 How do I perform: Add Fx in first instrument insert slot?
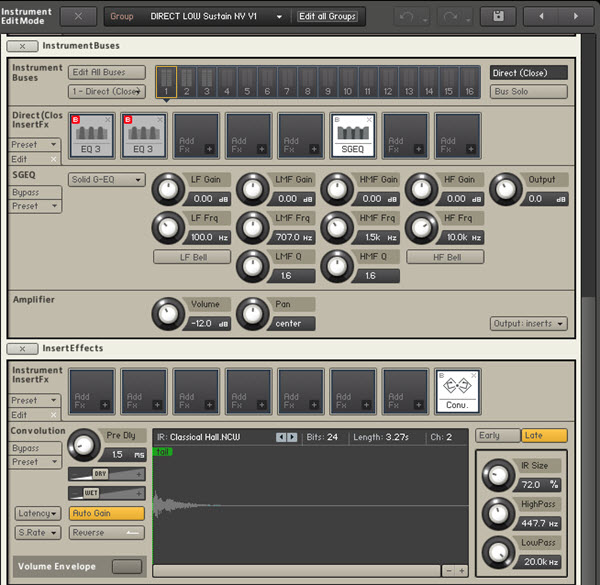(91, 392)
